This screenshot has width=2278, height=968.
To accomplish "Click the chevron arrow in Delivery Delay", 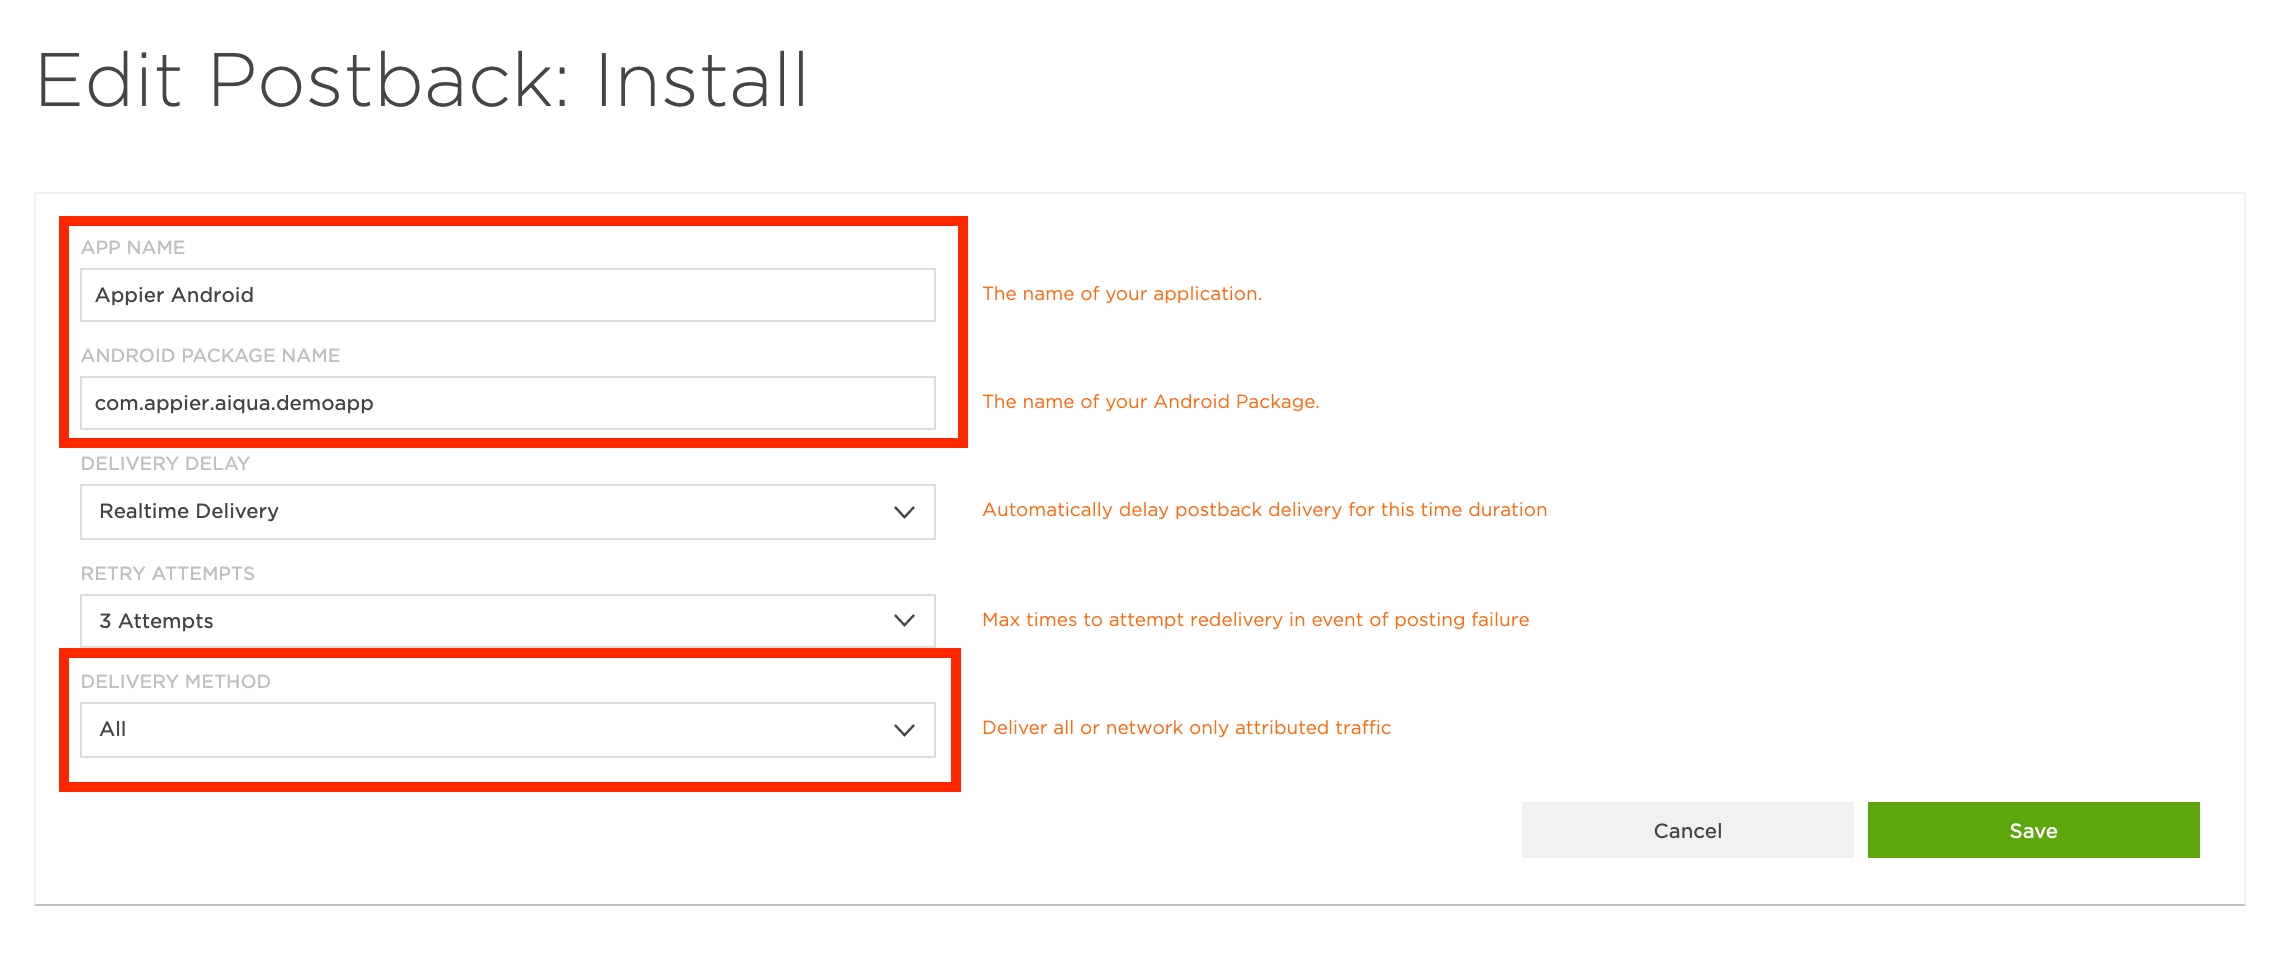I will click(x=904, y=512).
